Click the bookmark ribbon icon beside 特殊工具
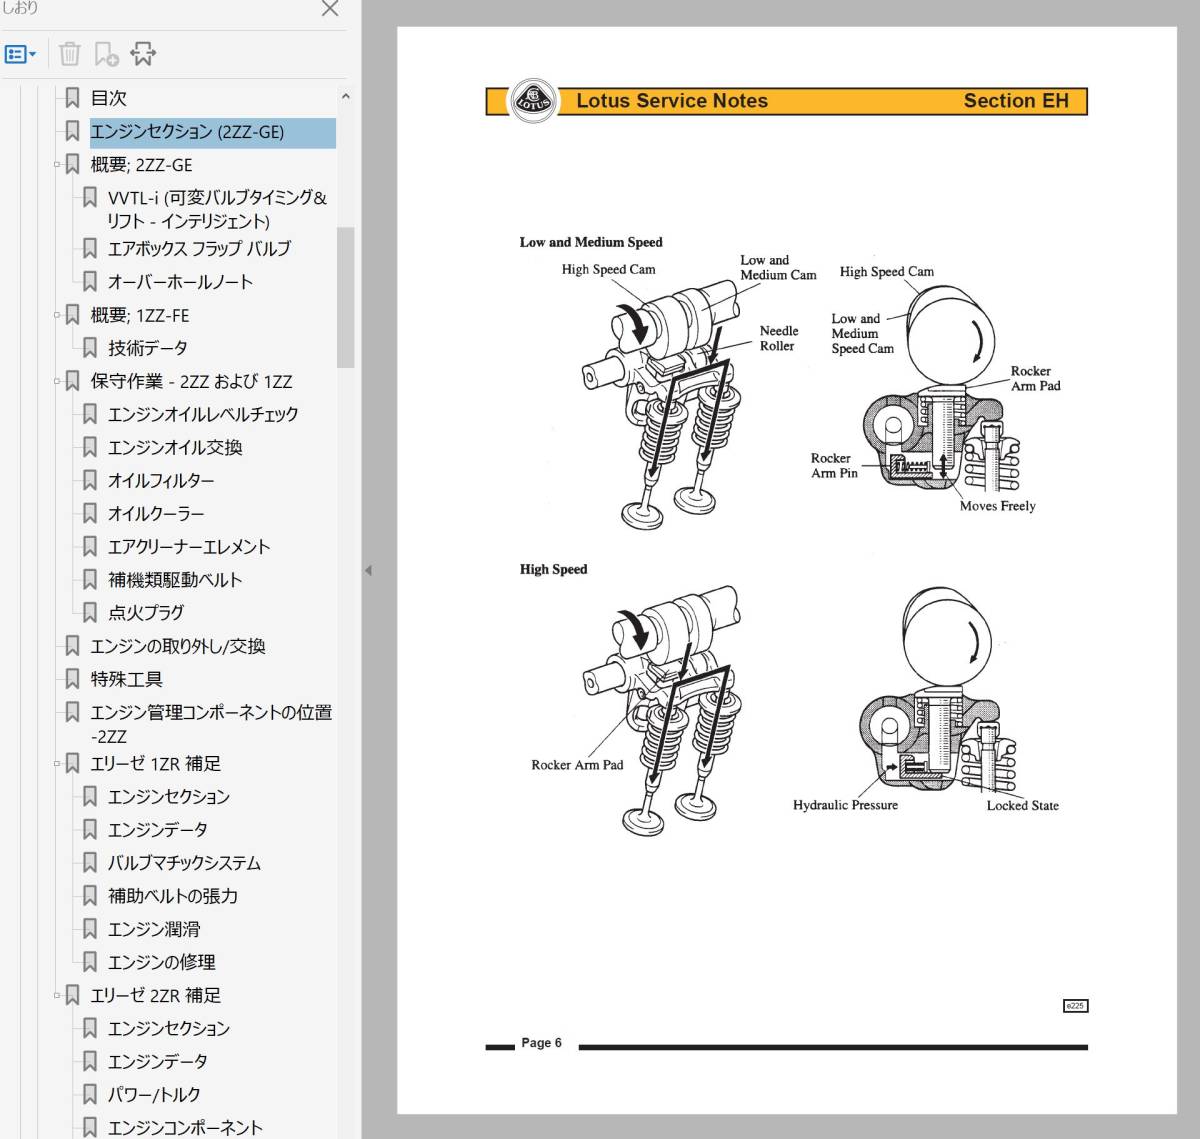The image size is (1200, 1139). 72,679
